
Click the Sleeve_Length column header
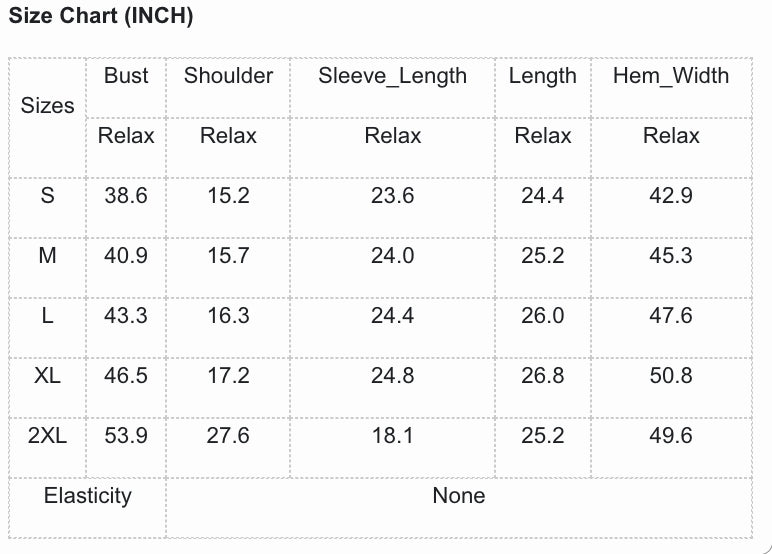(392, 76)
